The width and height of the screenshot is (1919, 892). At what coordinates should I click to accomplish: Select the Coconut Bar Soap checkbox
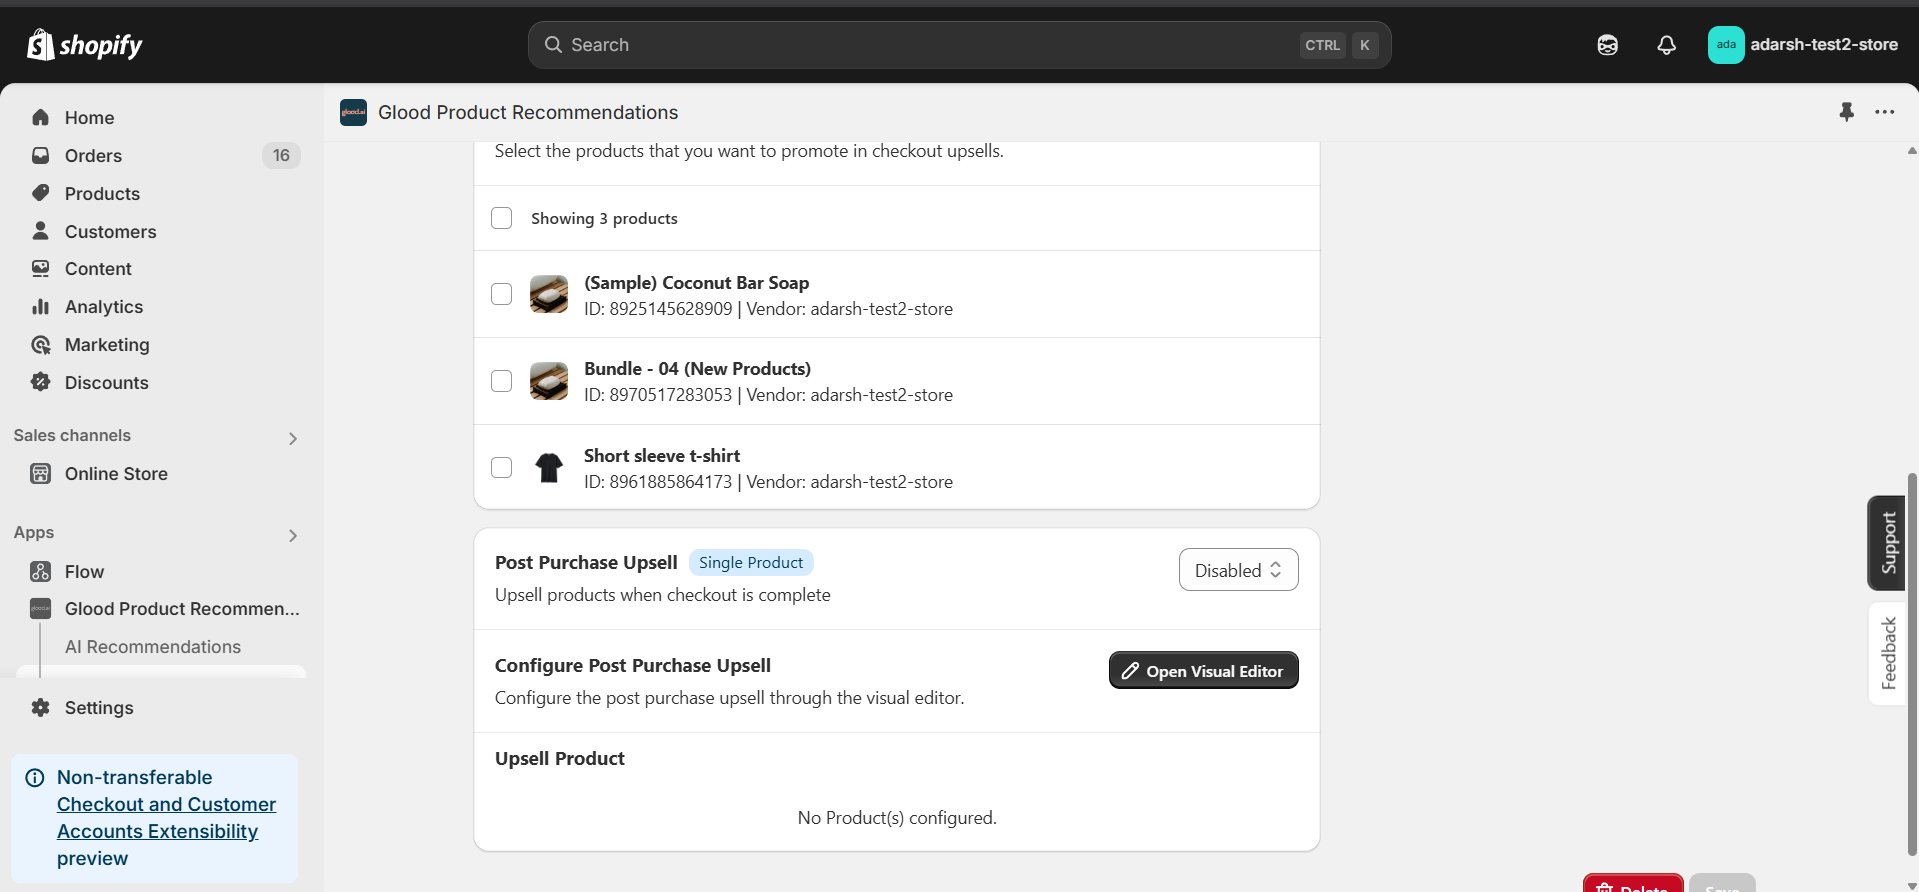(502, 294)
